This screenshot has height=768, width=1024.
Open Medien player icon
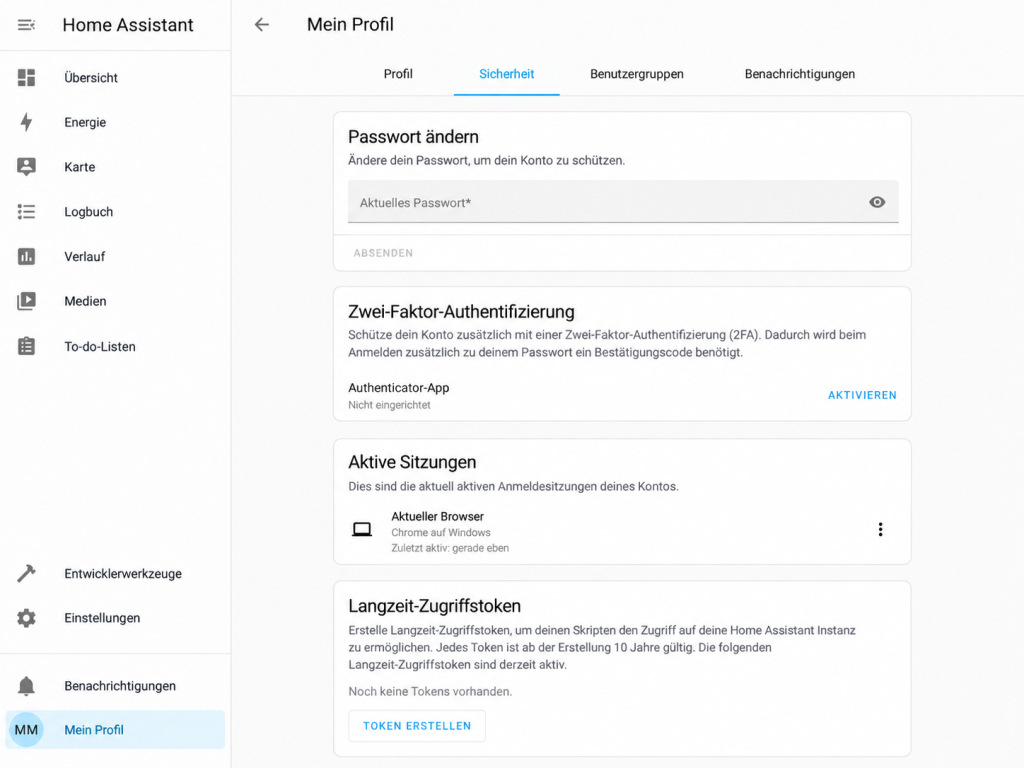click(x=26, y=301)
